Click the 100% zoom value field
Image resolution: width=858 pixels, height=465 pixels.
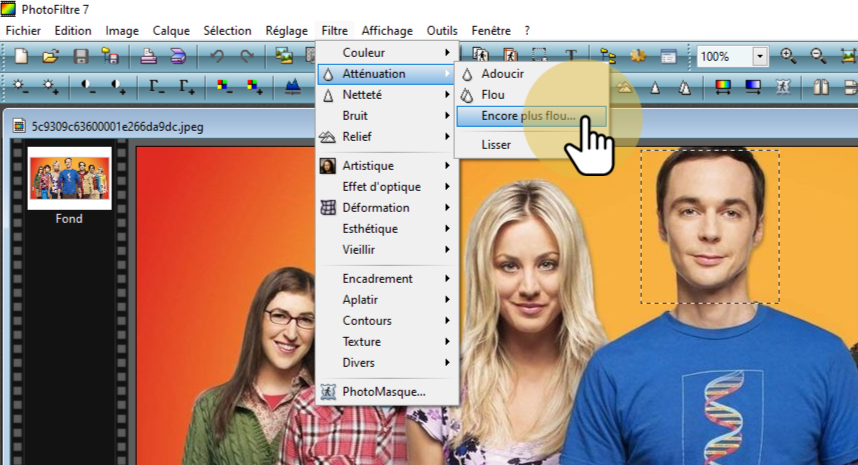pos(724,56)
